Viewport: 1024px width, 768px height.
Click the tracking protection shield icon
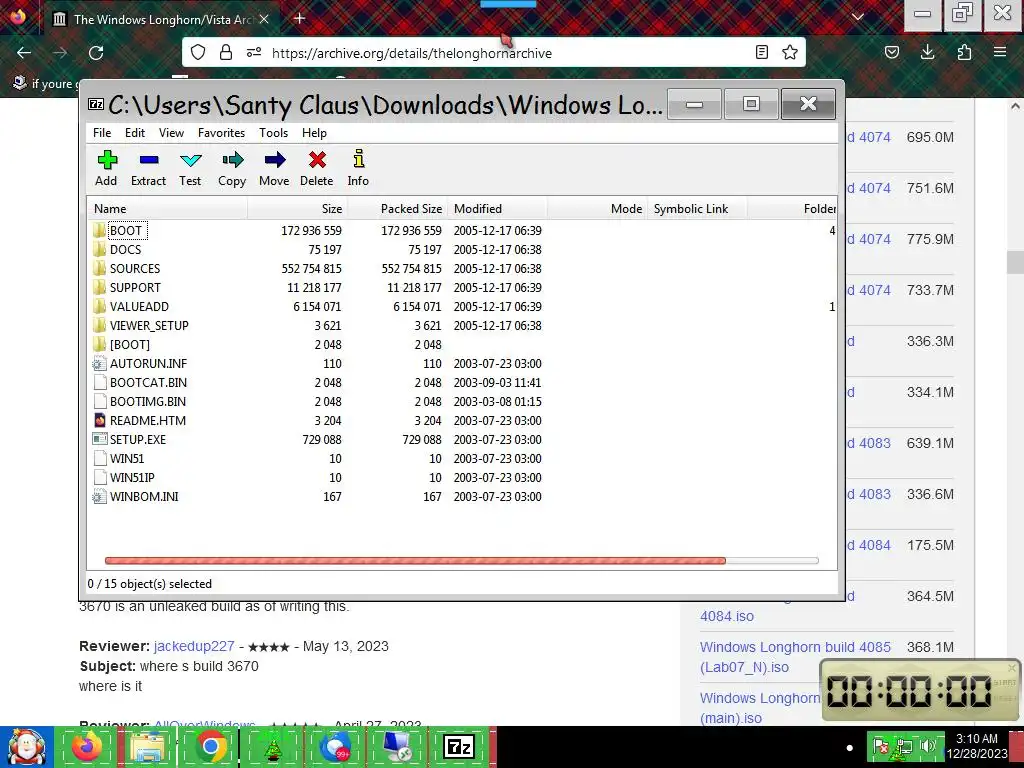(x=198, y=53)
